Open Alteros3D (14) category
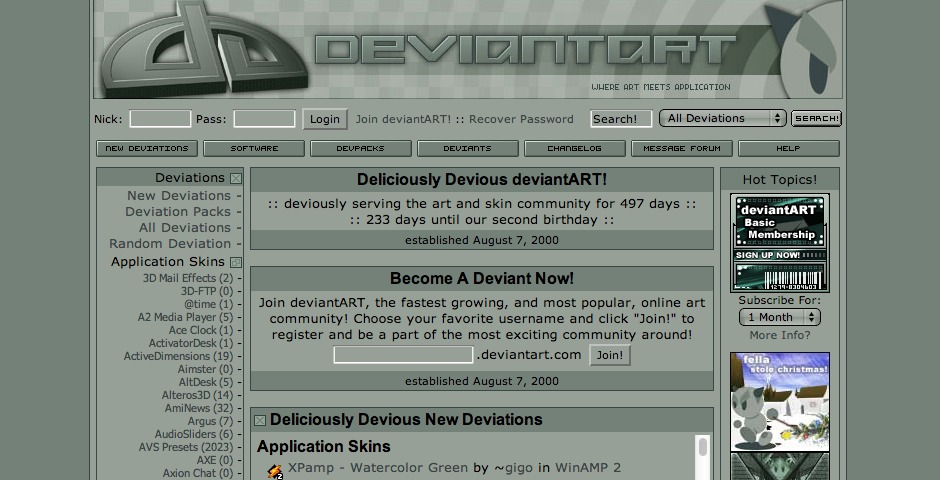940x480 pixels. click(197, 396)
